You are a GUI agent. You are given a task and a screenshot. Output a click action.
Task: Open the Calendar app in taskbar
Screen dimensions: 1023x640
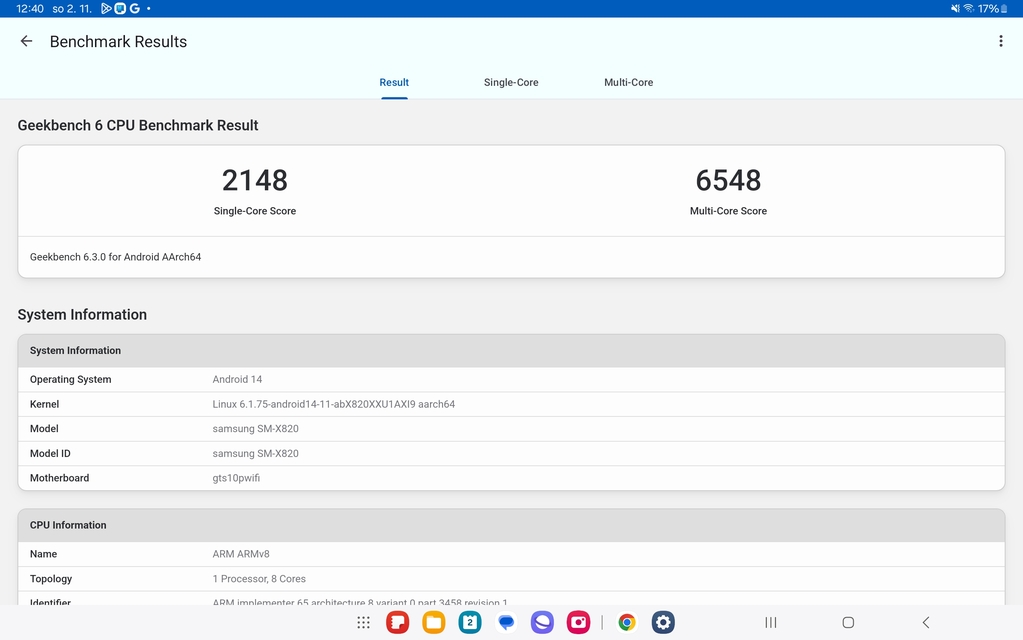[x=469, y=622]
